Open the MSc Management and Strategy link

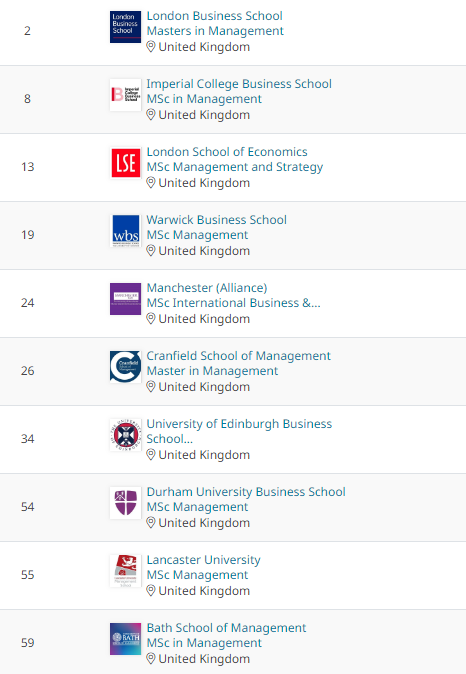point(235,167)
